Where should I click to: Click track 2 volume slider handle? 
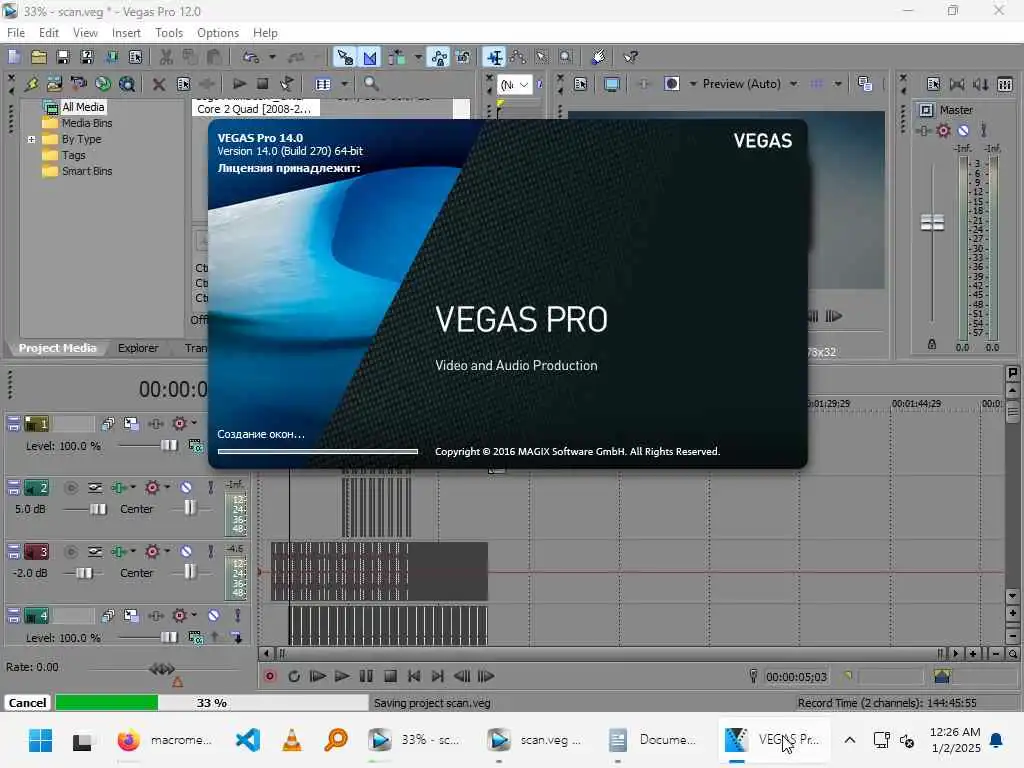[x=98, y=509]
